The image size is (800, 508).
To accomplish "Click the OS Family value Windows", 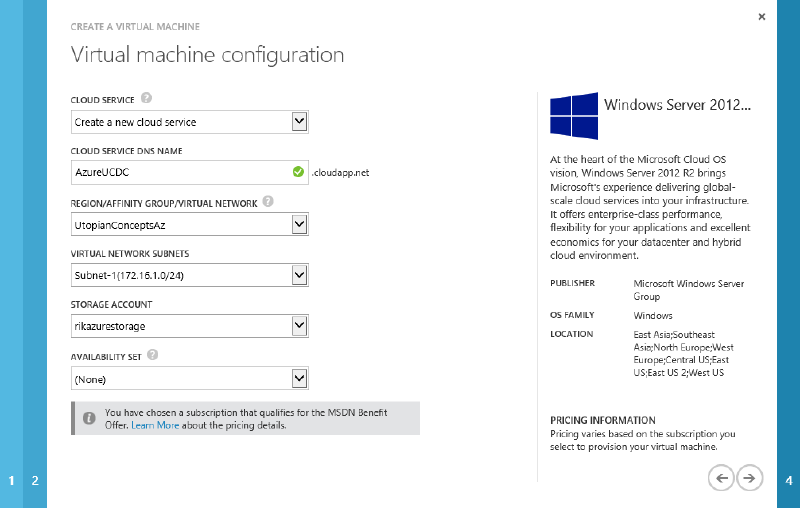I will point(653,316).
